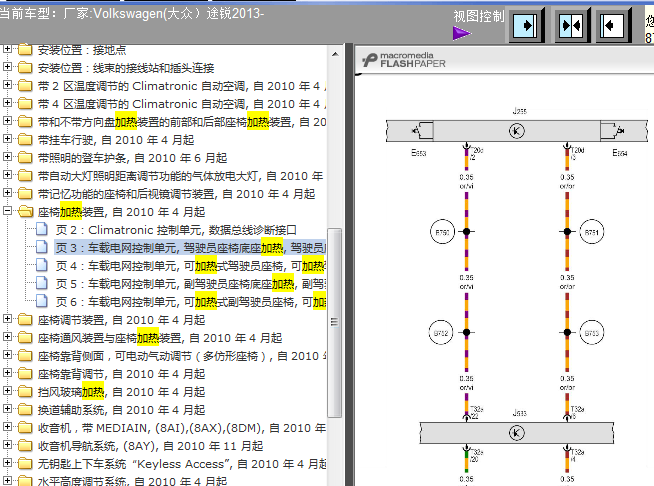The width and height of the screenshot is (654, 486).
Task: Click the open folder icon of 座椅加热装置
Action: click(25, 212)
